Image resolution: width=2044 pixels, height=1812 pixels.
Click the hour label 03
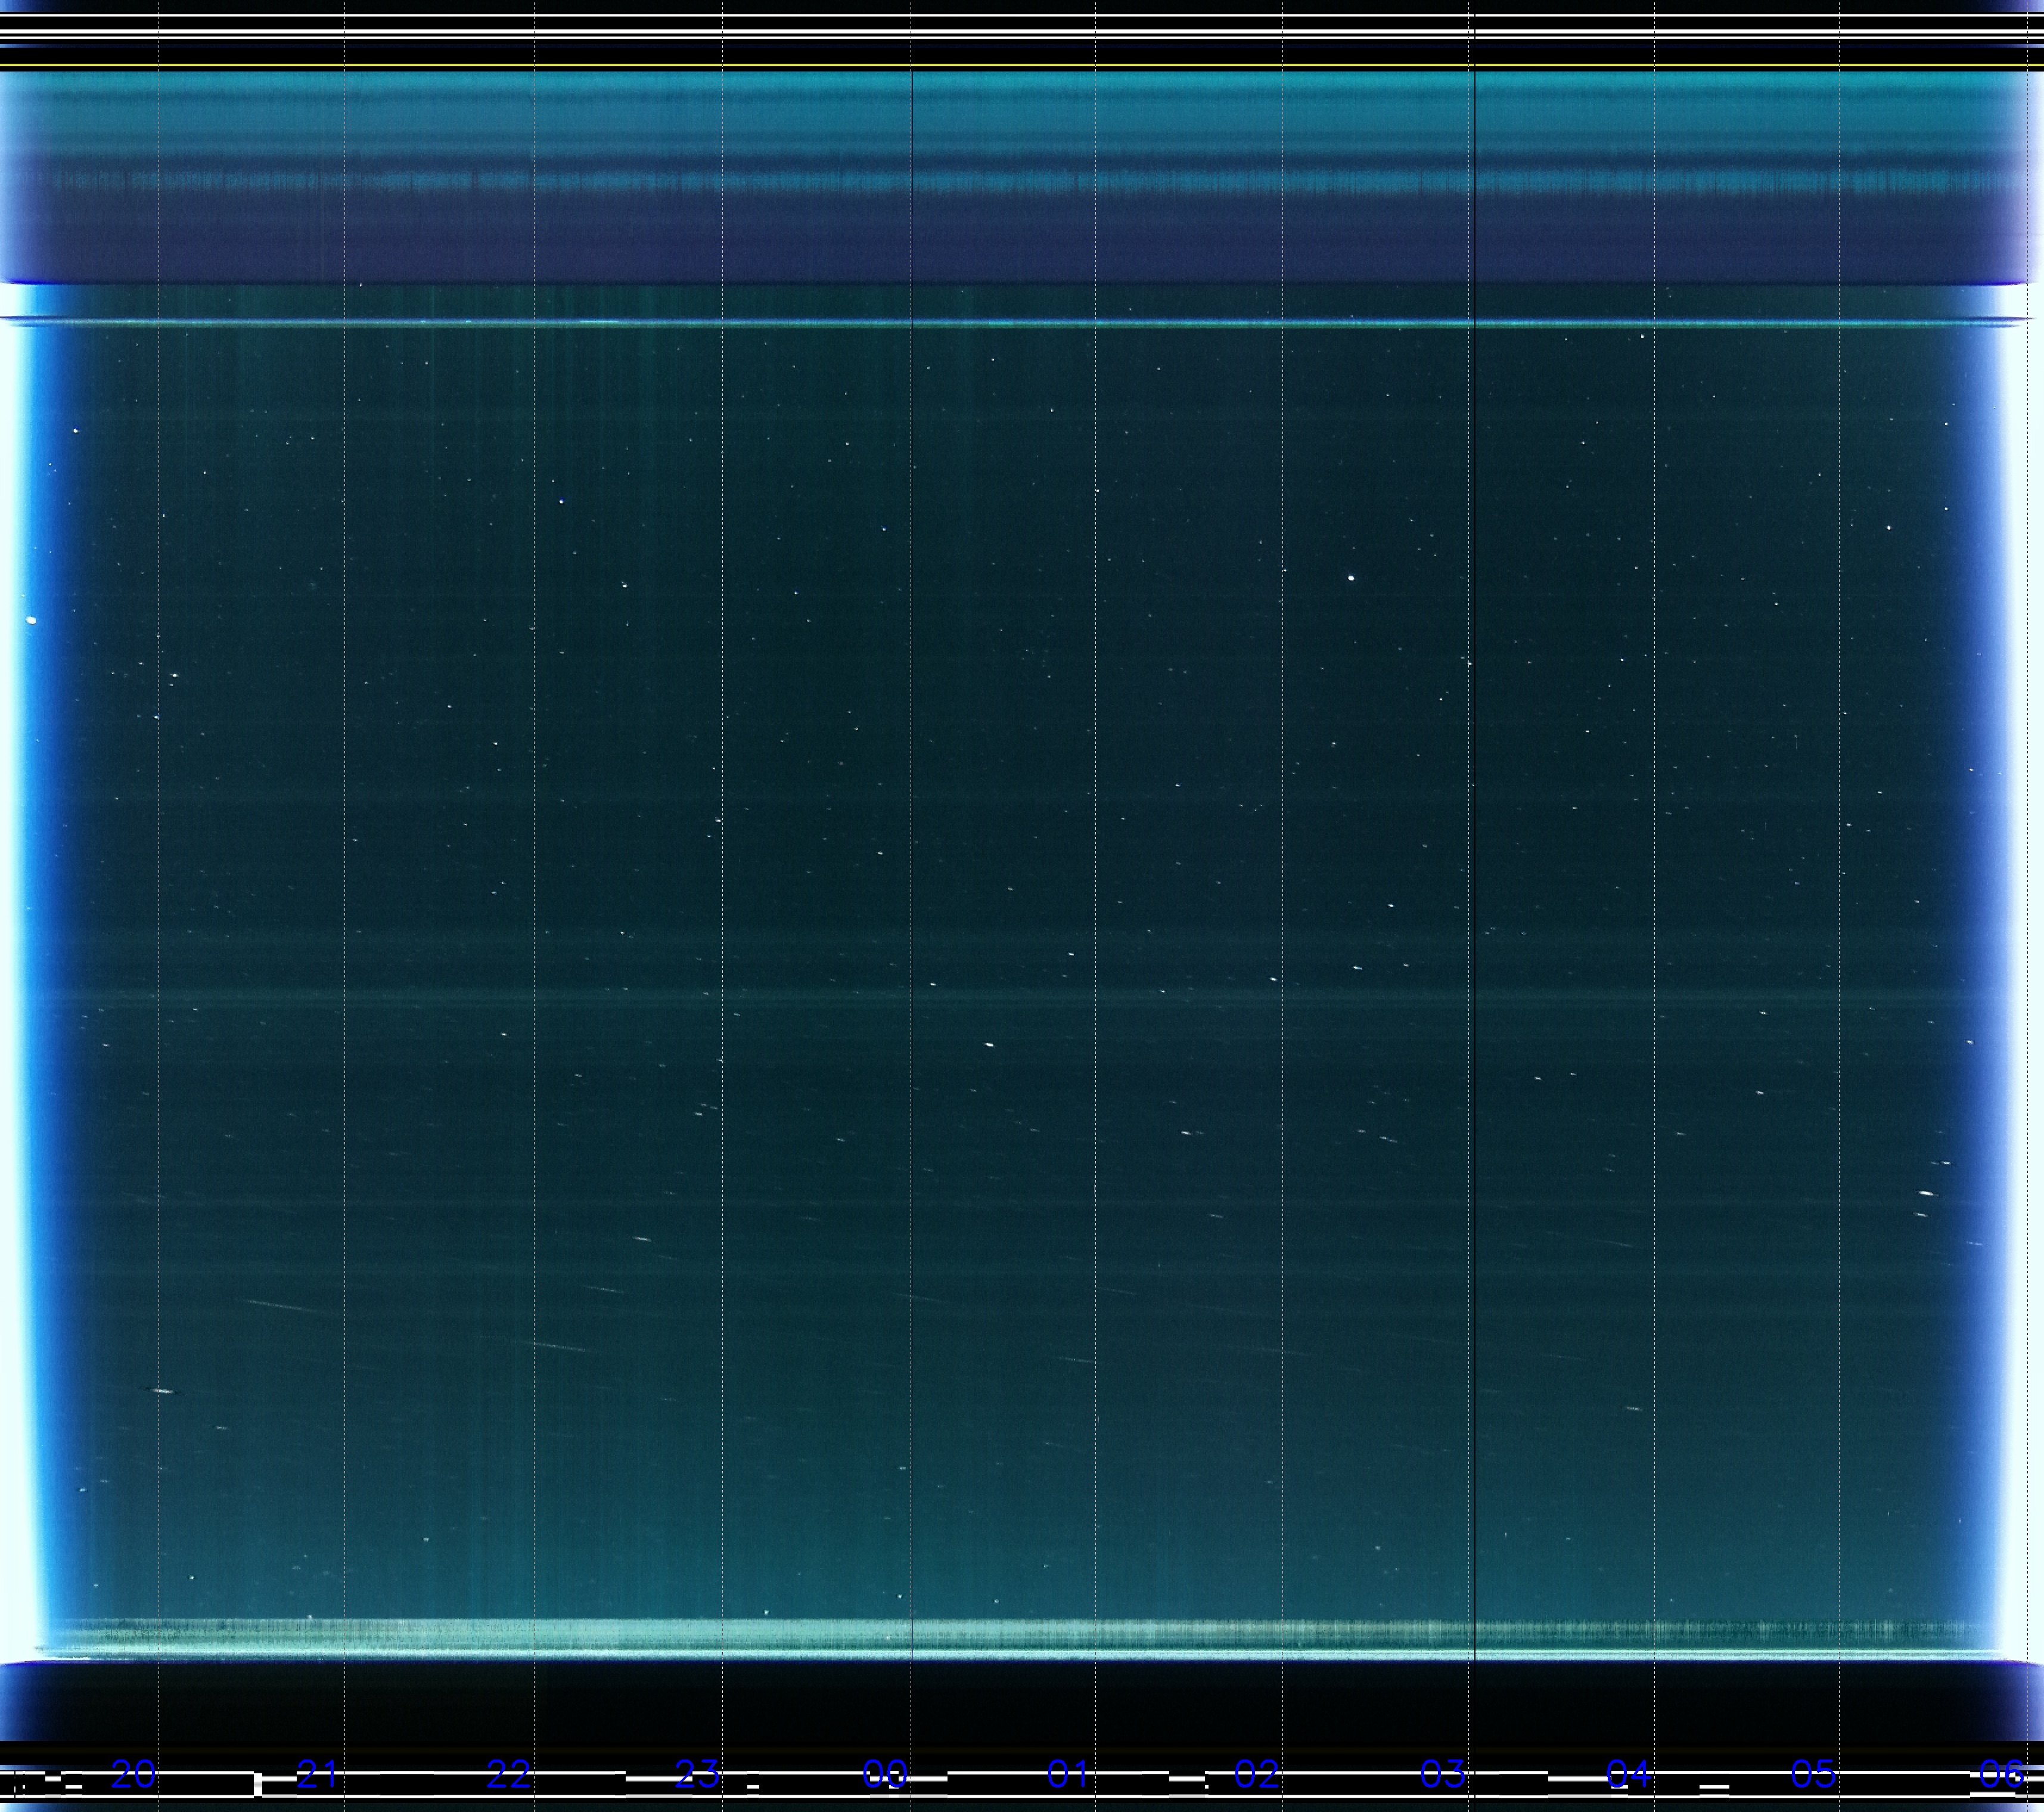1443,1774
